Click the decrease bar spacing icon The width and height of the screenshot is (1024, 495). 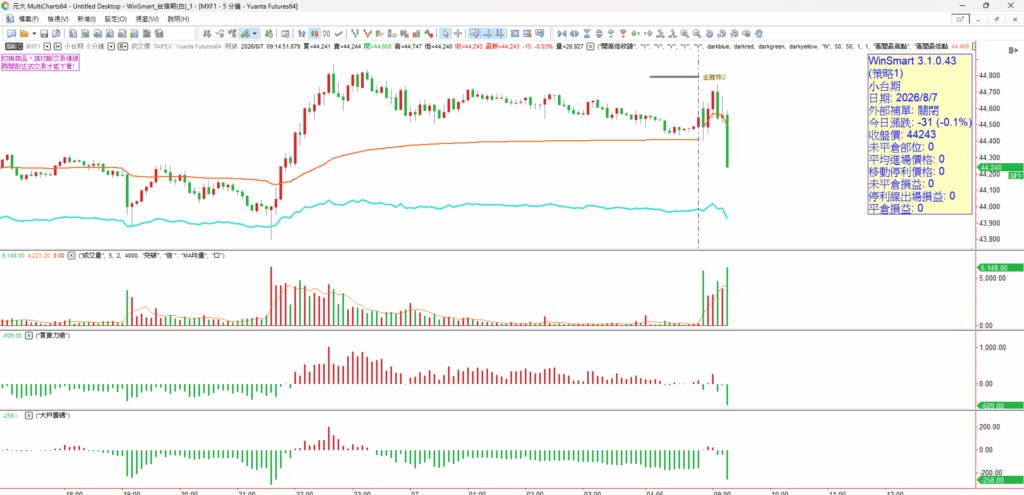pyautogui.click(x=561, y=33)
